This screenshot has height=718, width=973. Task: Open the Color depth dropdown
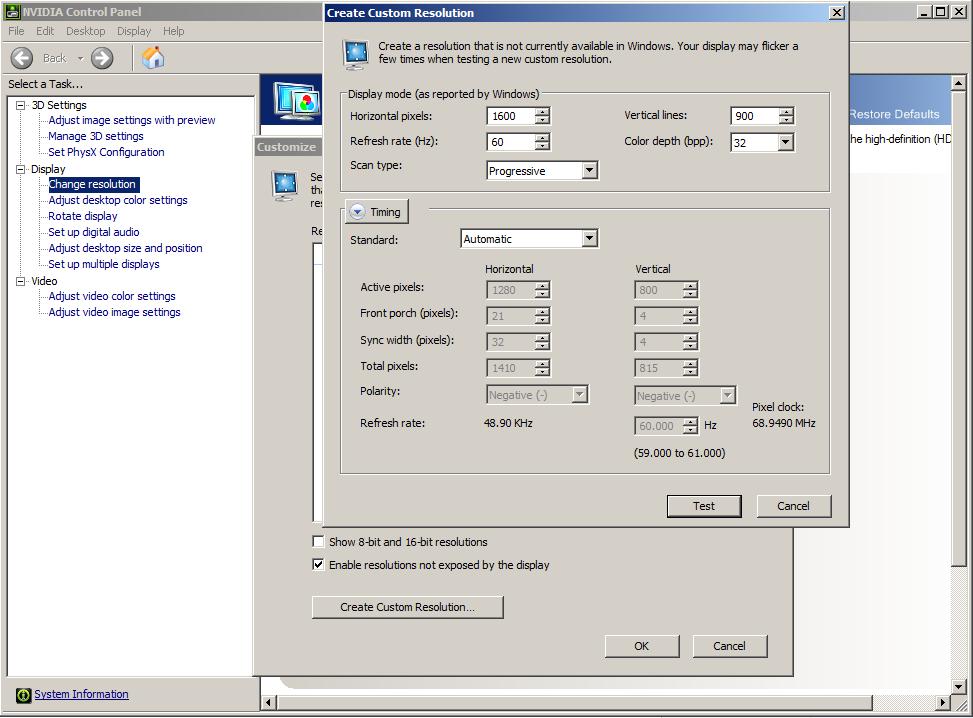coord(786,142)
